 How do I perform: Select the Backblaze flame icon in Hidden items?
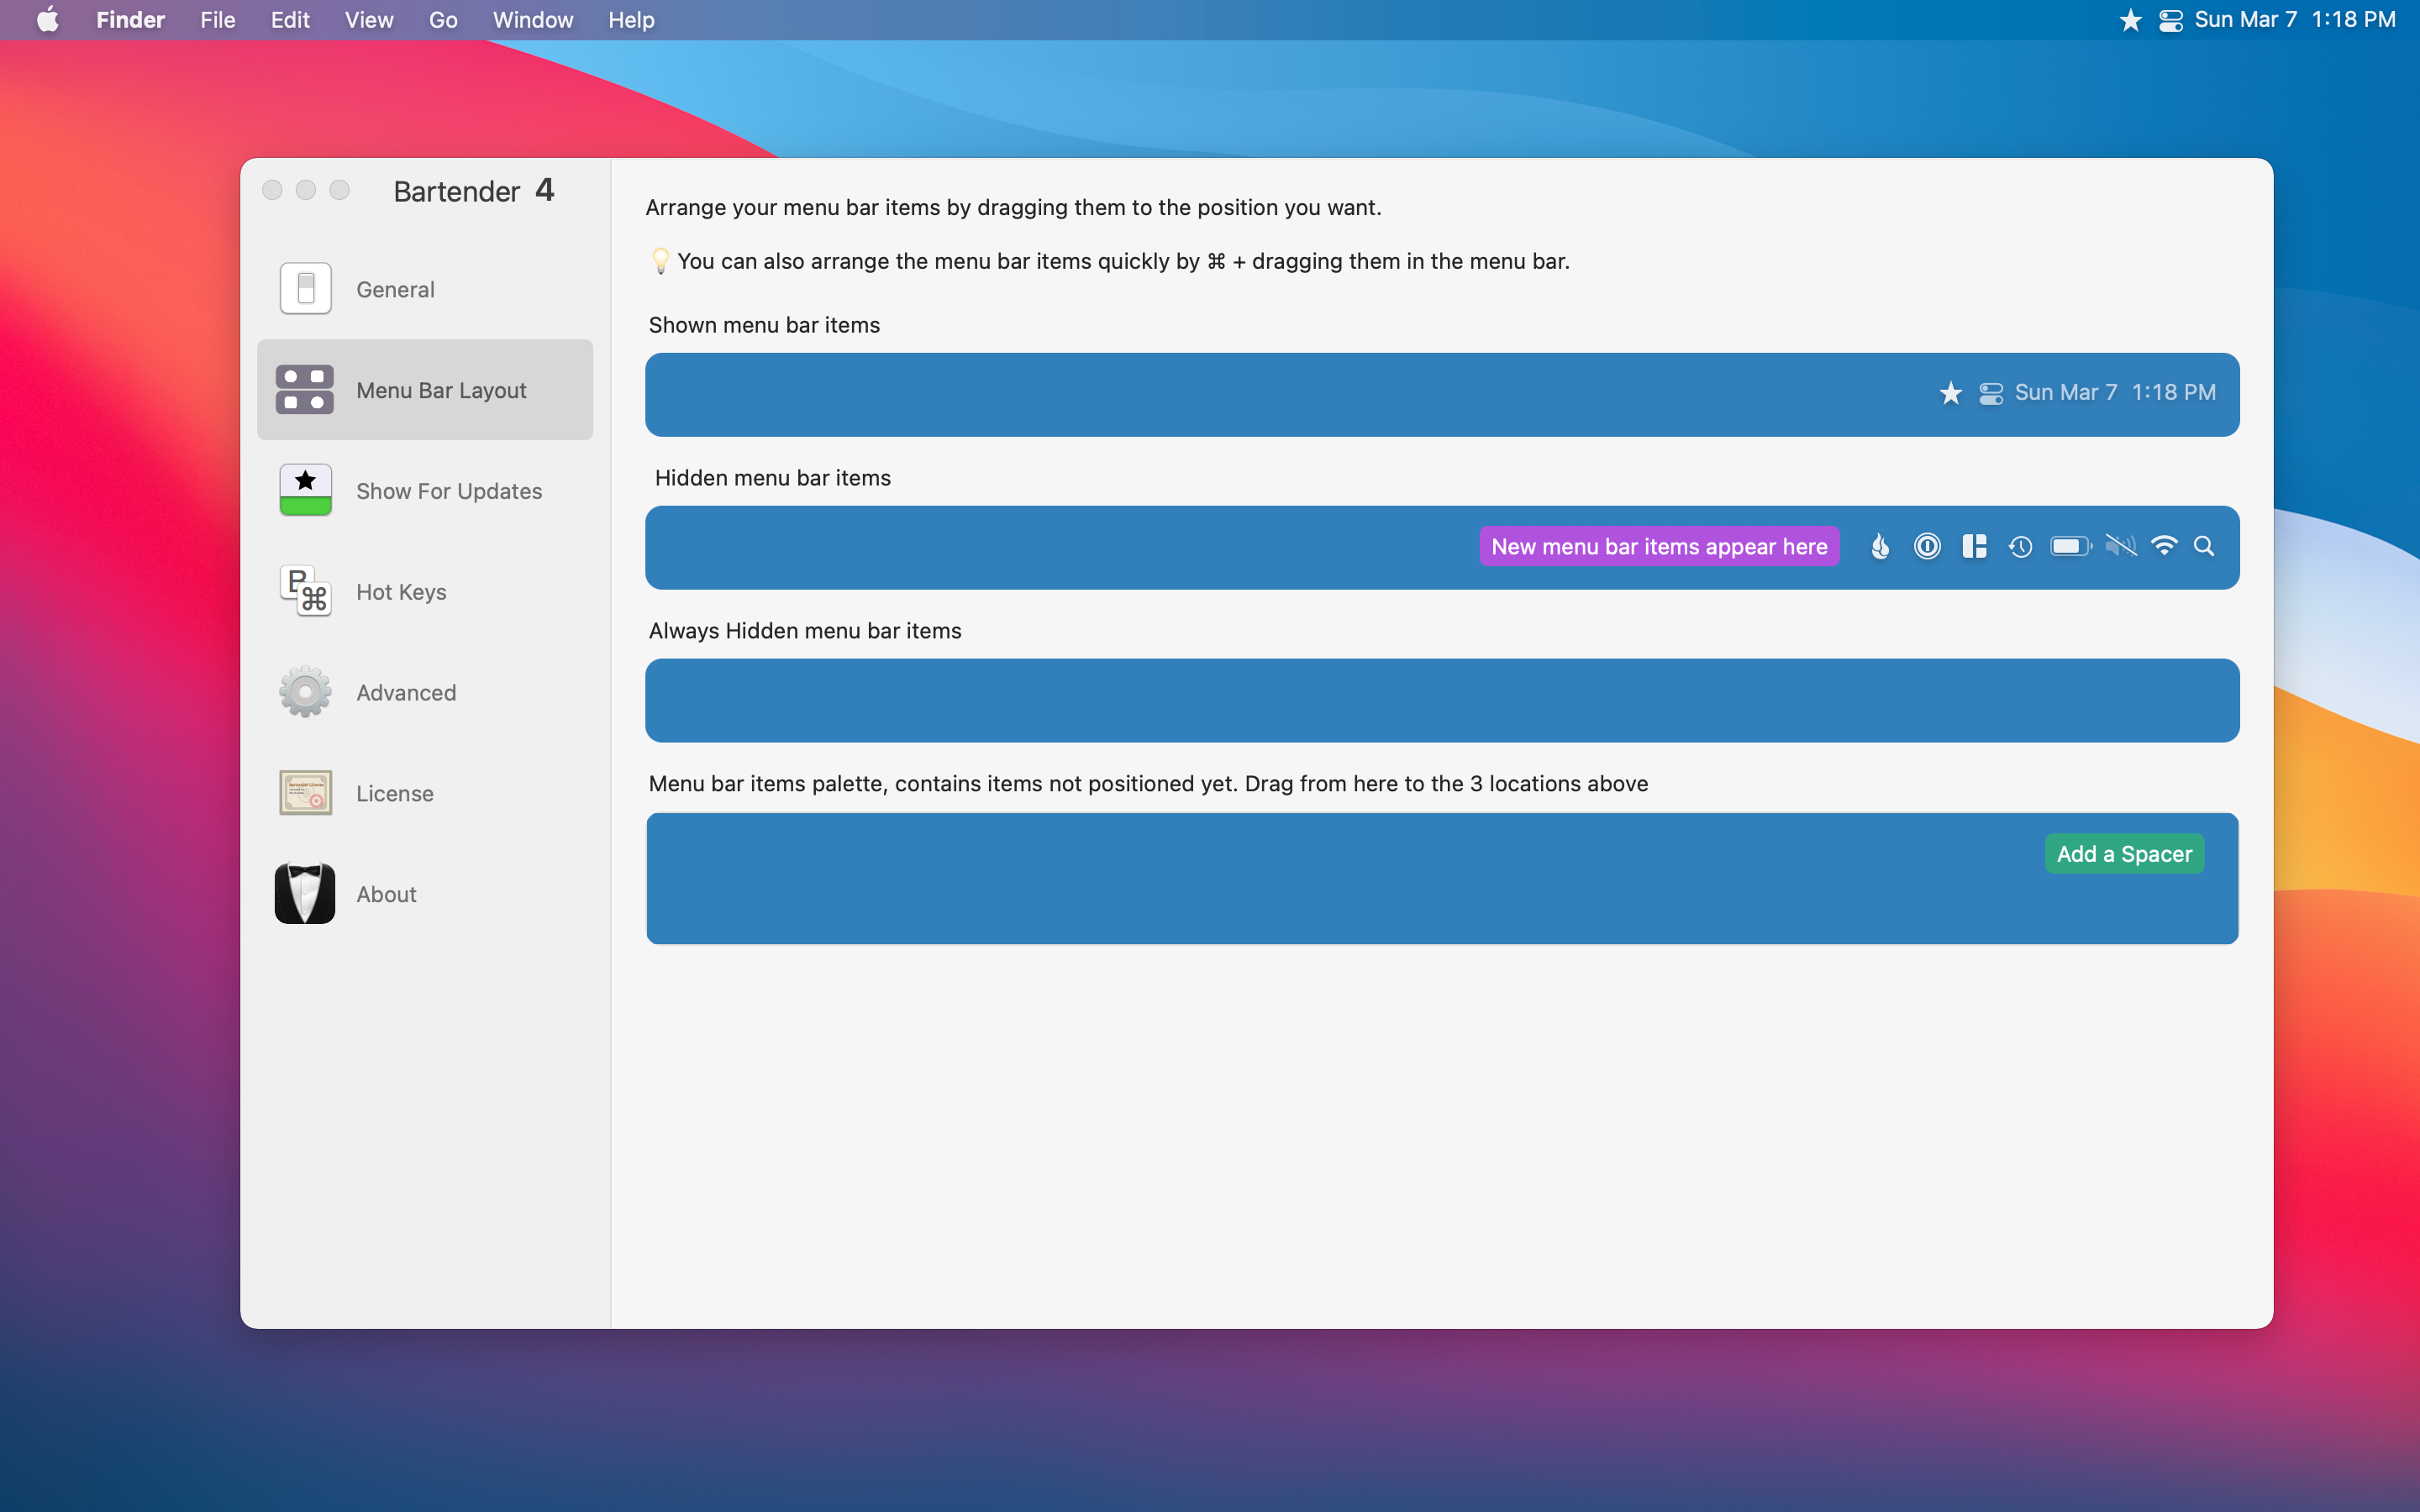click(1880, 546)
